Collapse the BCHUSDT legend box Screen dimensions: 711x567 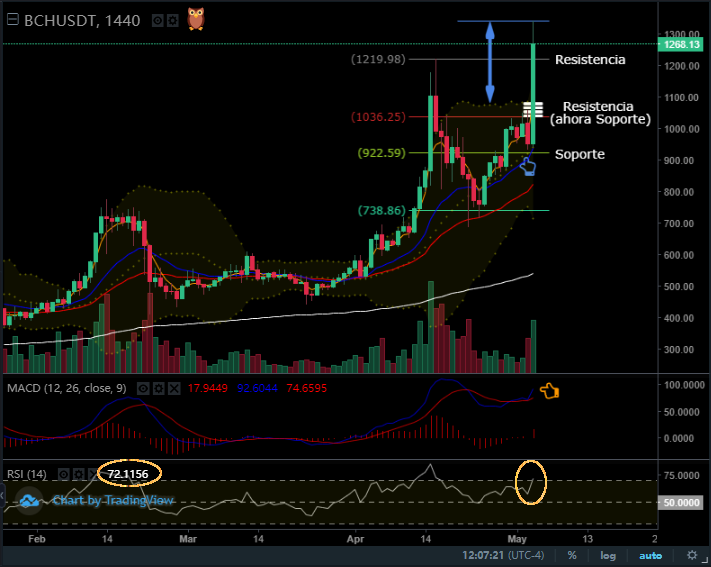13,20
